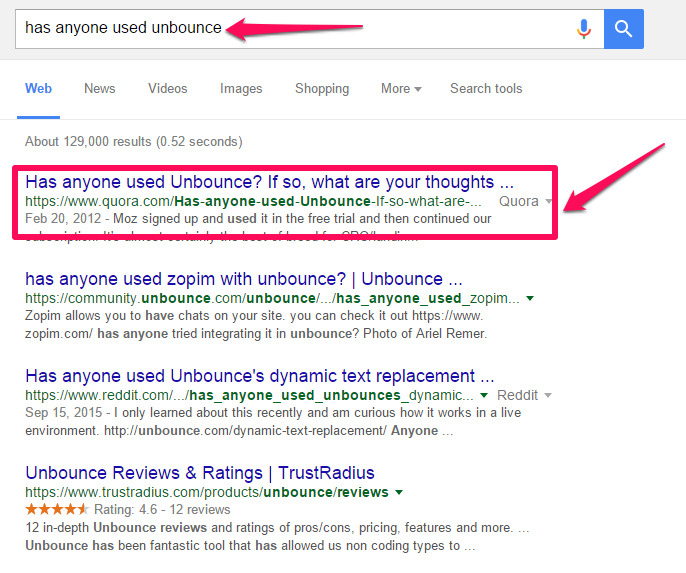The height and width of the screenshot is (573, 686).
Task: Open the Shopping tab
Action: 322,89
